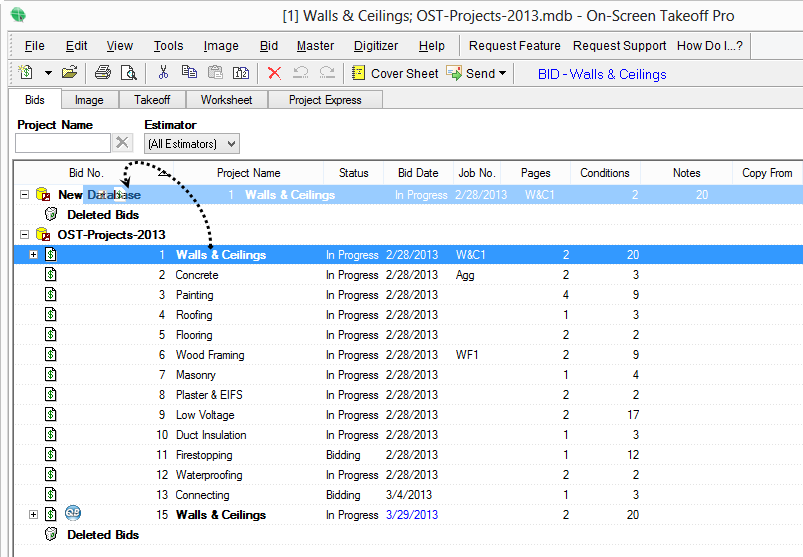
Task: Click the How Do I...? button
Action: point(710,46)
